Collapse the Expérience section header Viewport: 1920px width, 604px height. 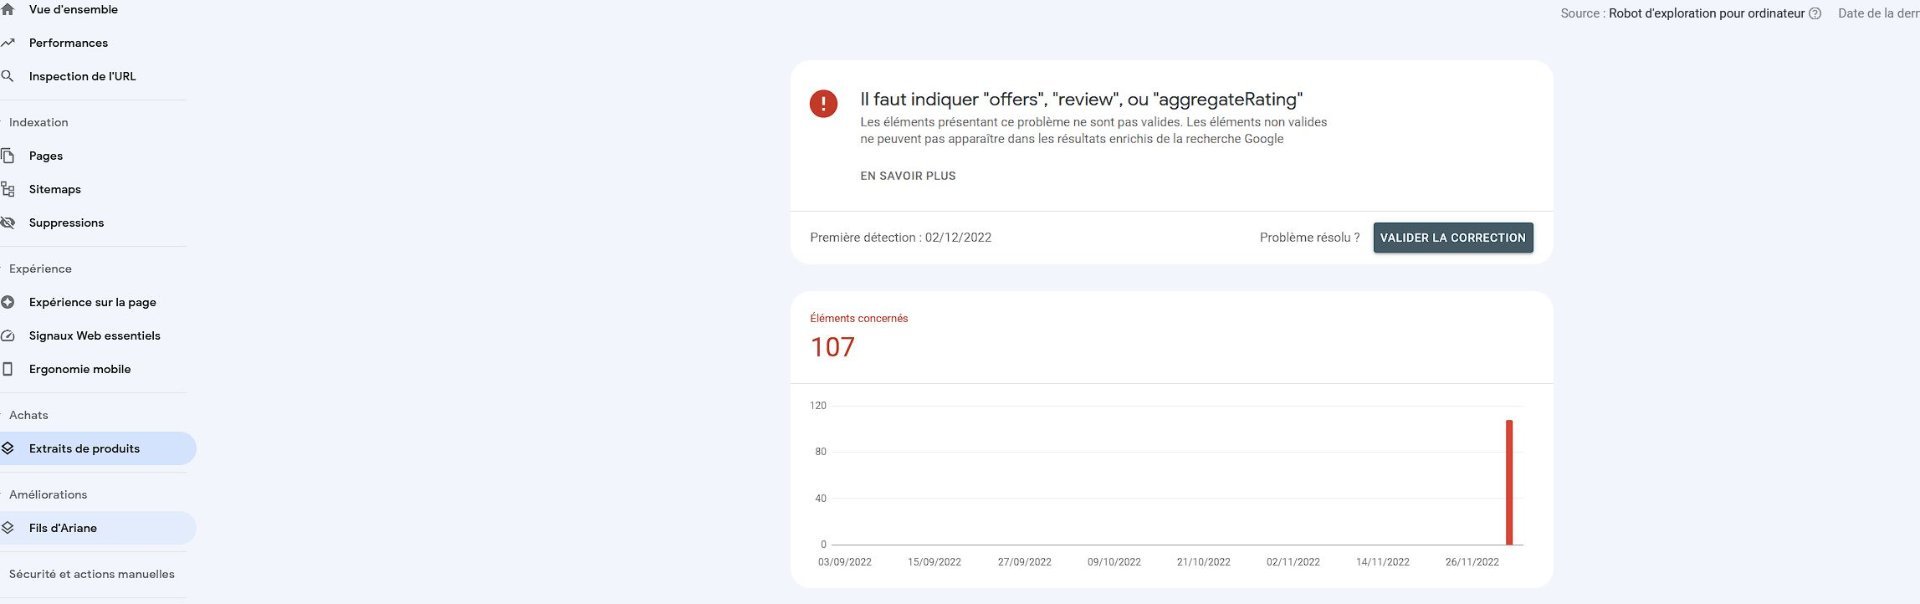click(x=41, y=269)
